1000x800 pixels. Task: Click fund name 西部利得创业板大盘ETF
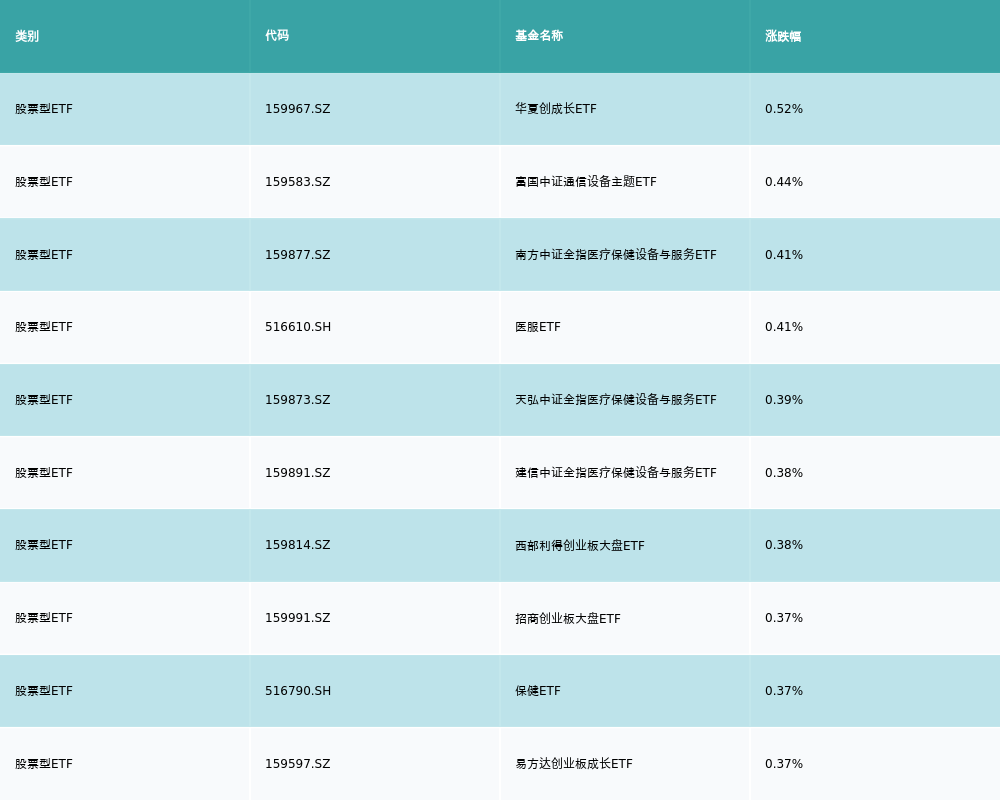(x=580, y=545)
